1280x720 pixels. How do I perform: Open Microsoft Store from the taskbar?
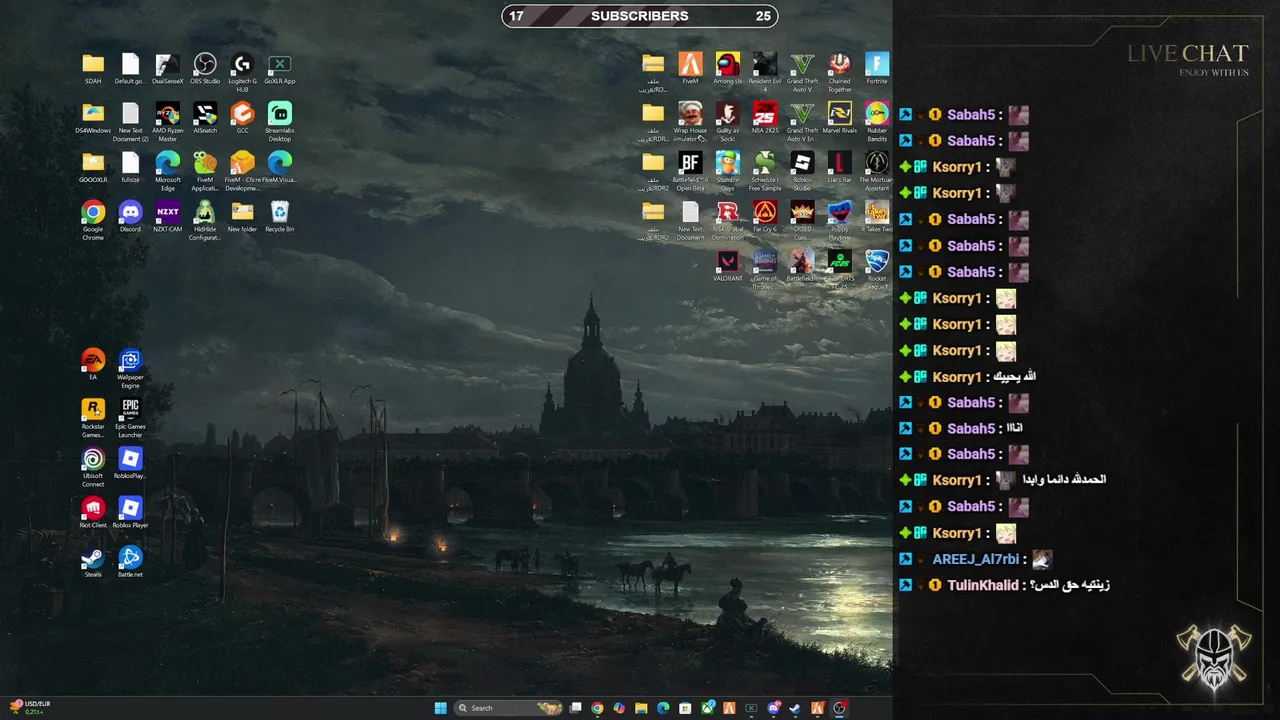point(685,708)
